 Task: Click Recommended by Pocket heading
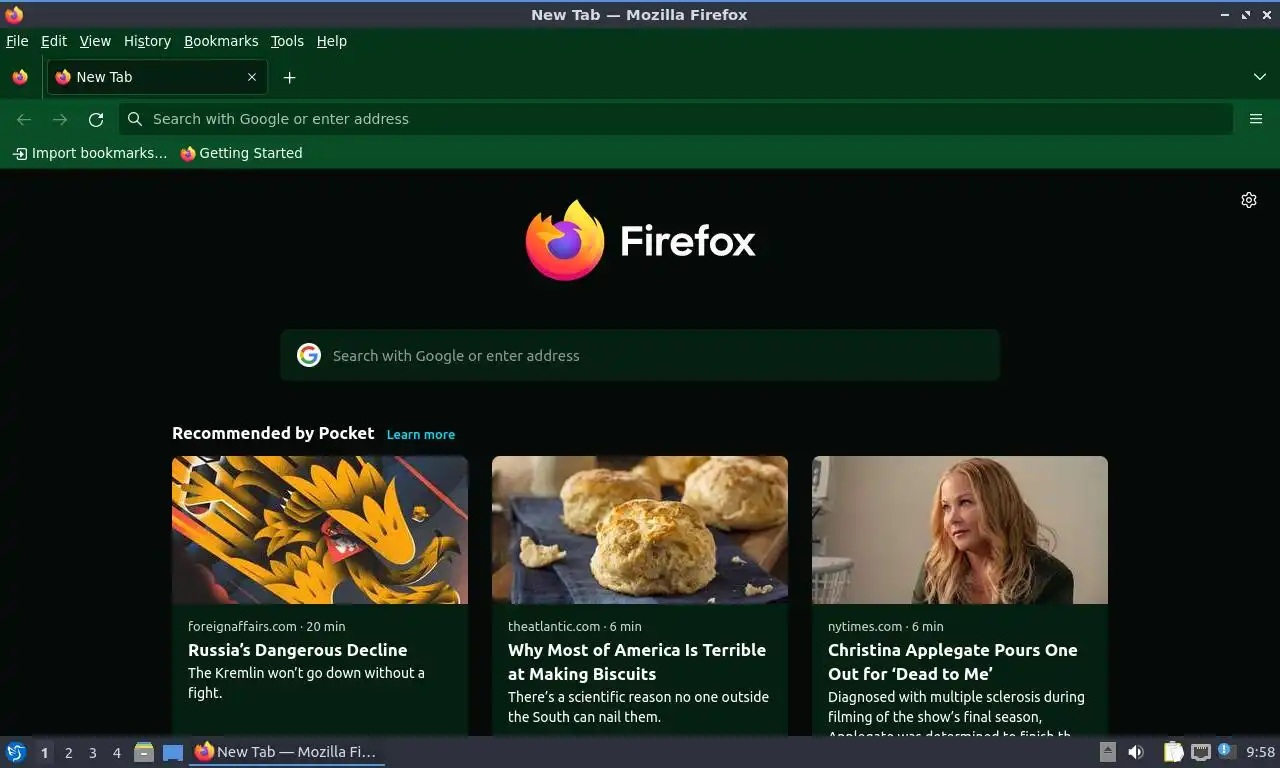coord(273,433)
